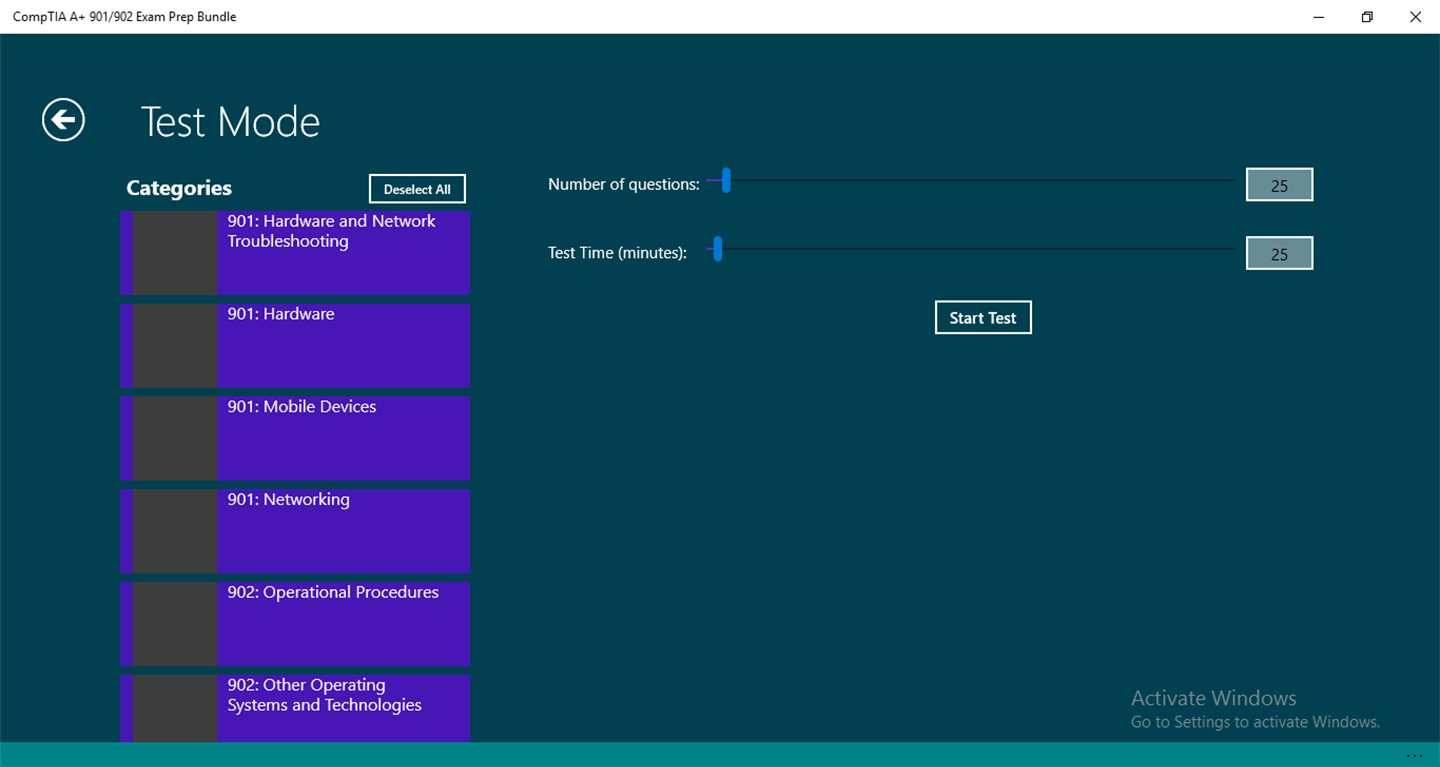
Task: Click the 'Test Time (minutes):' label
Action: (618, 253)
